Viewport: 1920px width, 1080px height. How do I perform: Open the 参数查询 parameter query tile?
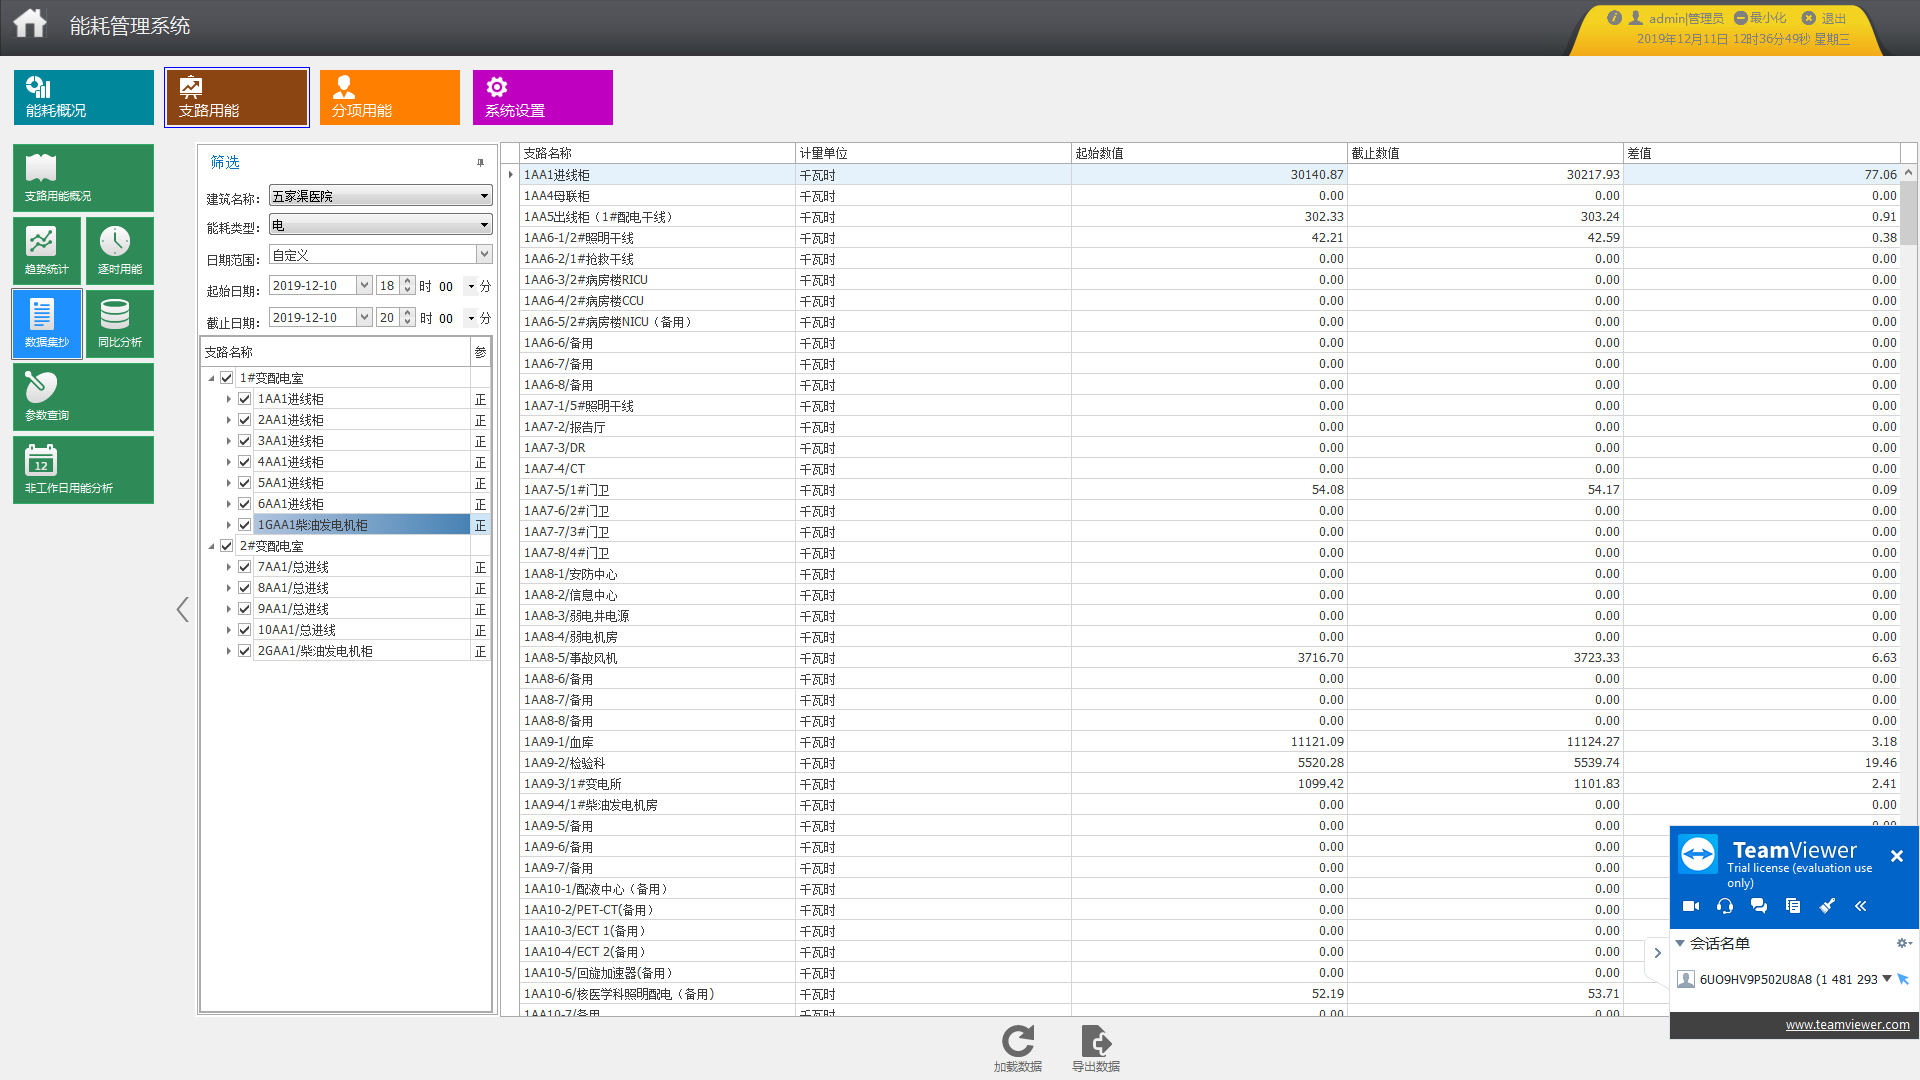pyautogui.click(x=83, y=396)
